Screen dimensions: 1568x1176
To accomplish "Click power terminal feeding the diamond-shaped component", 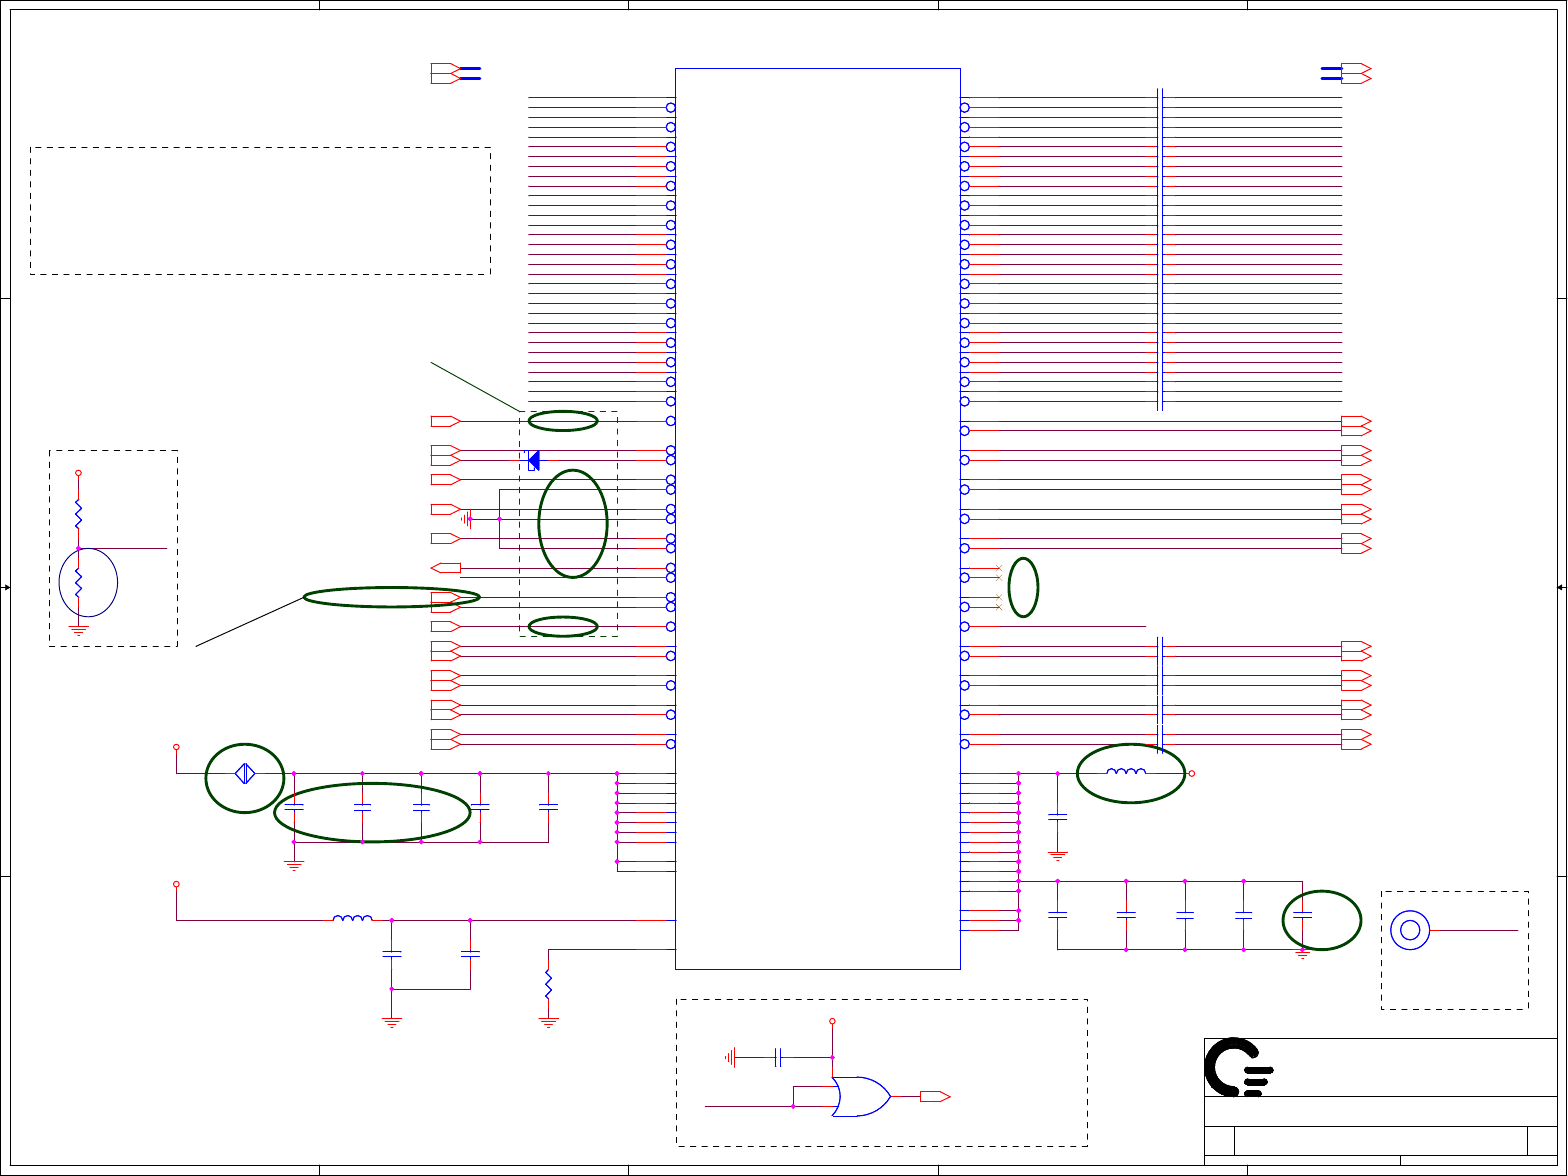I will [177, 747].
